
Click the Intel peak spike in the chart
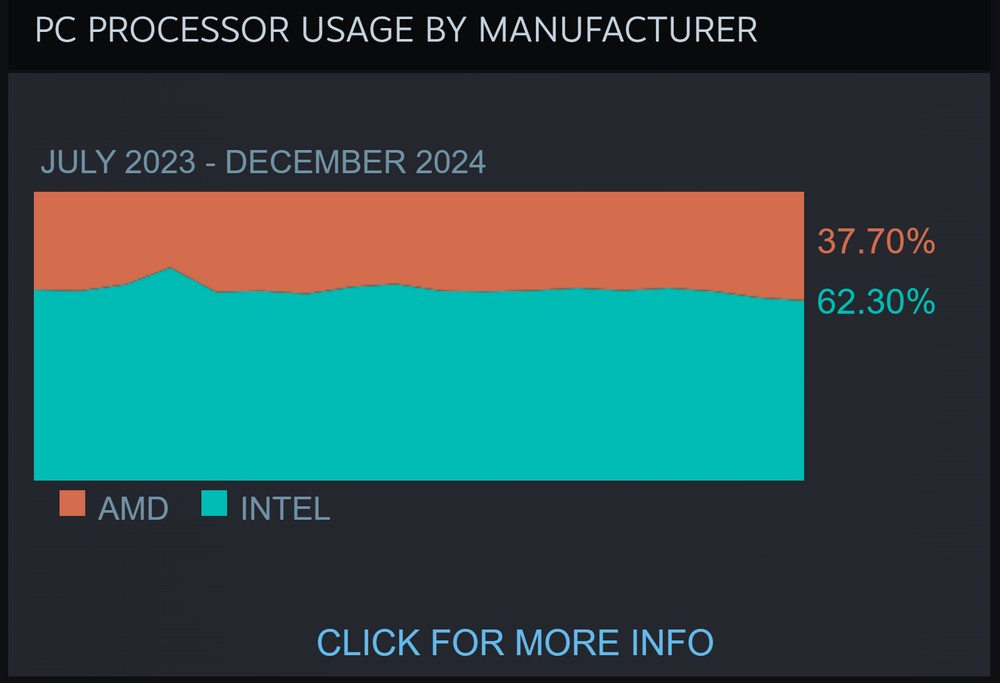click(x=170, y=268)
